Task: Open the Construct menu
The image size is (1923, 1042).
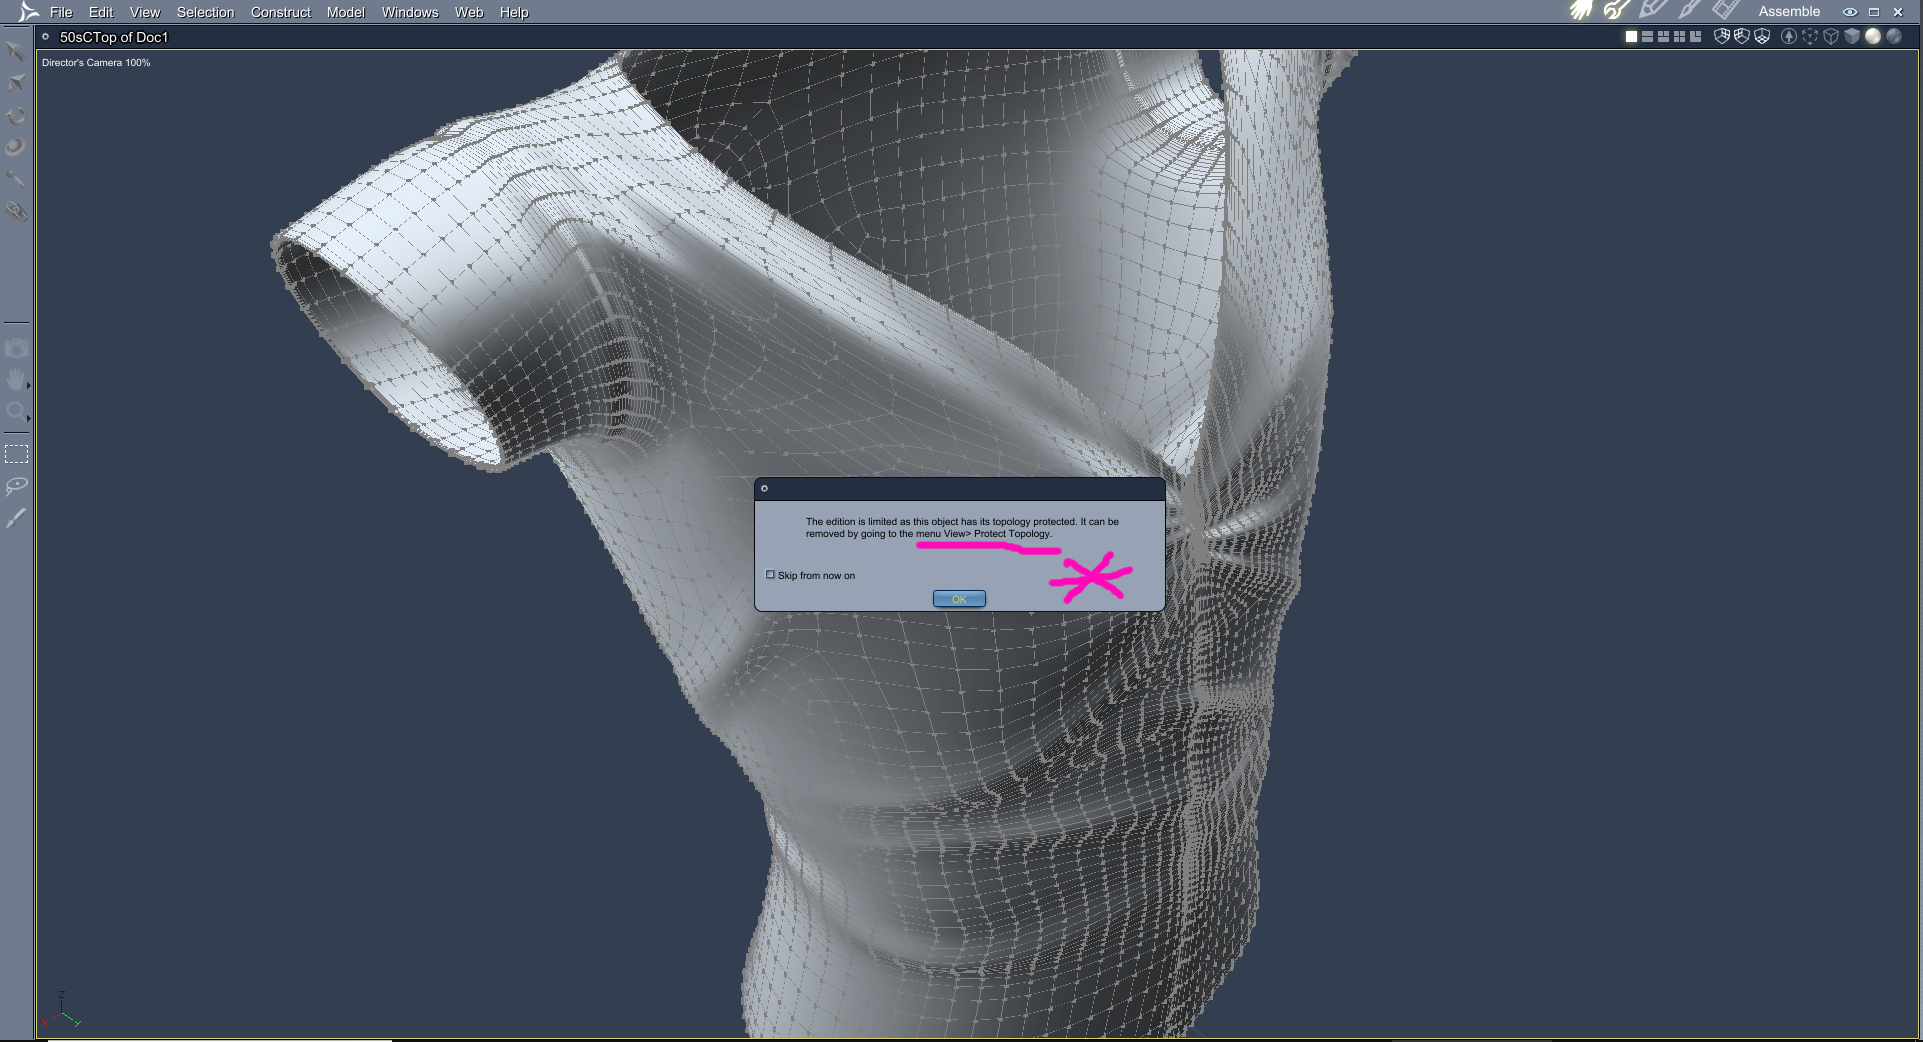Action: [281, 12]
